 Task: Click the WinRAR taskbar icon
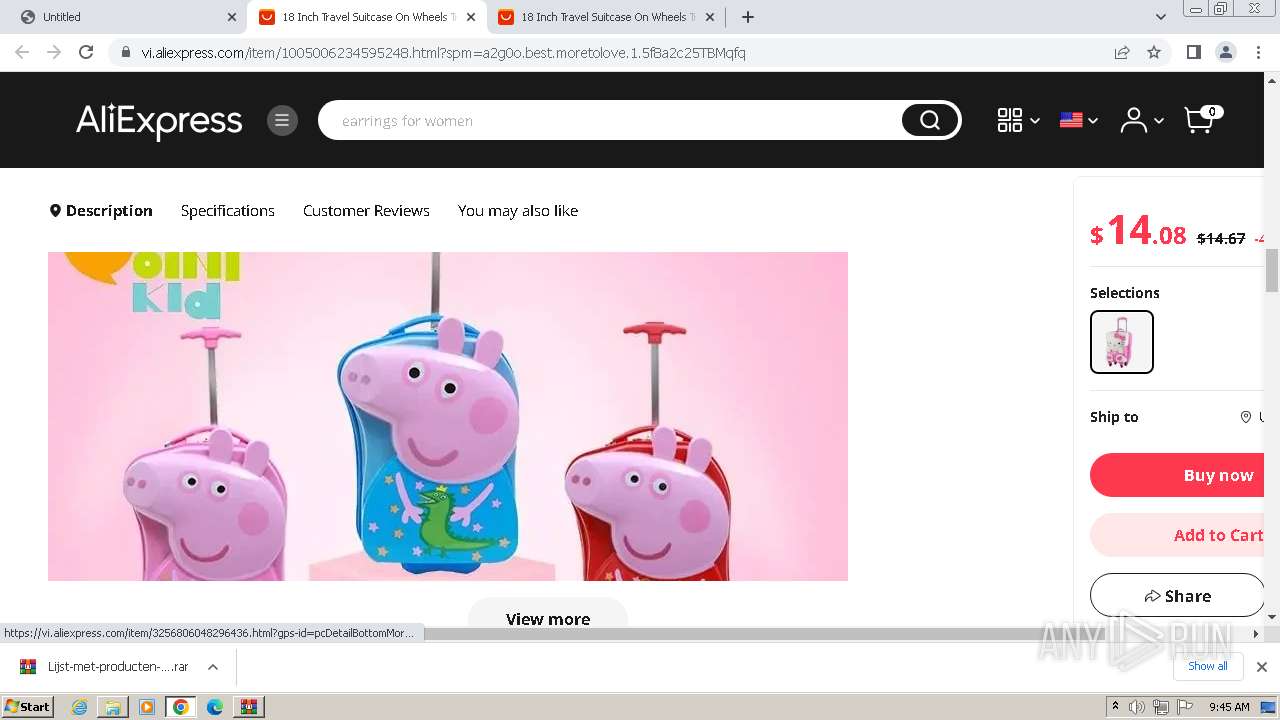249,707
